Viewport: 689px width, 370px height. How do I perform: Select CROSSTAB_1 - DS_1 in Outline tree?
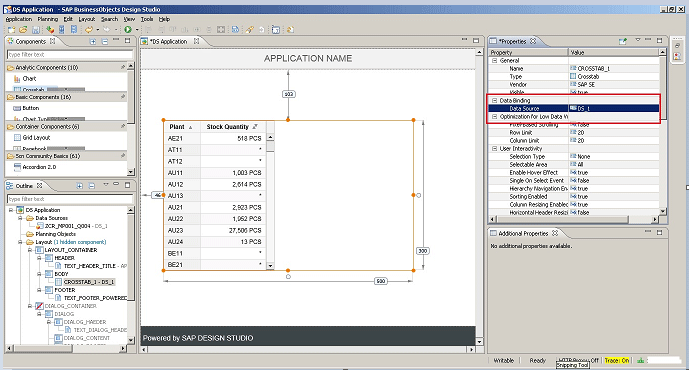click(x=89, y=282)
